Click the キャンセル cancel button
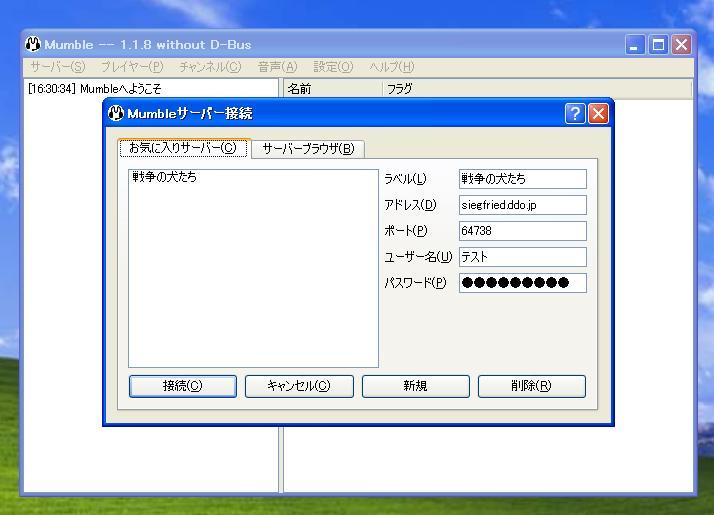Screen dimensions: 714x515 pyautogui.click(x=298, y=386)
